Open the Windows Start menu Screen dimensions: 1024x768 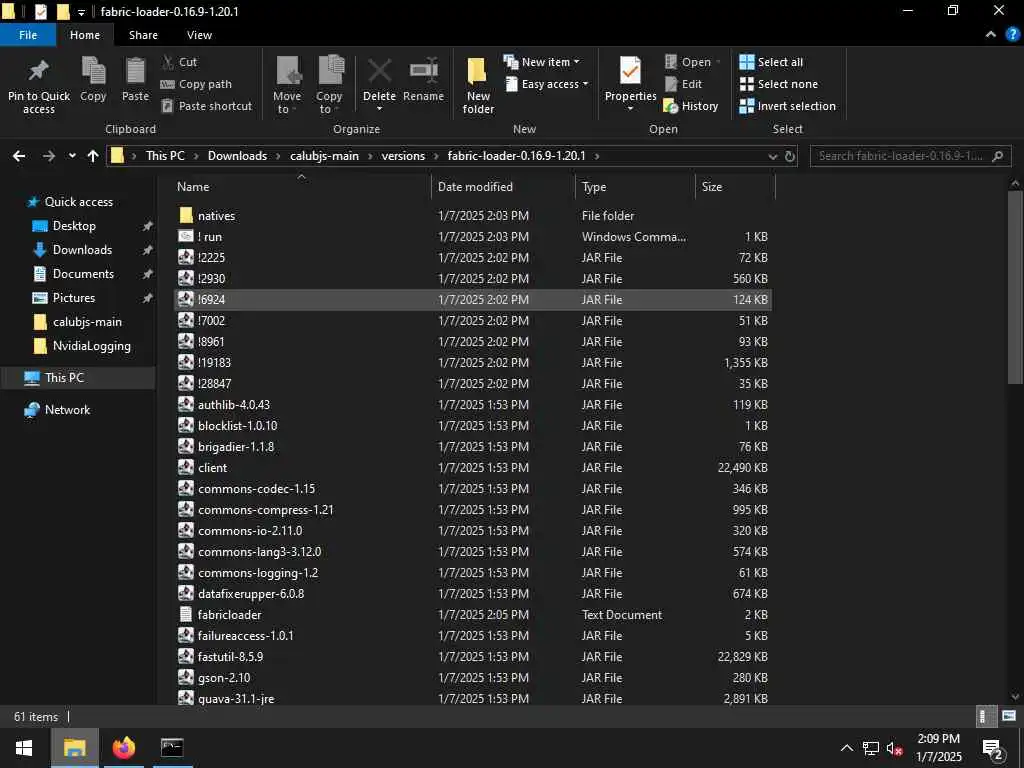24,748
